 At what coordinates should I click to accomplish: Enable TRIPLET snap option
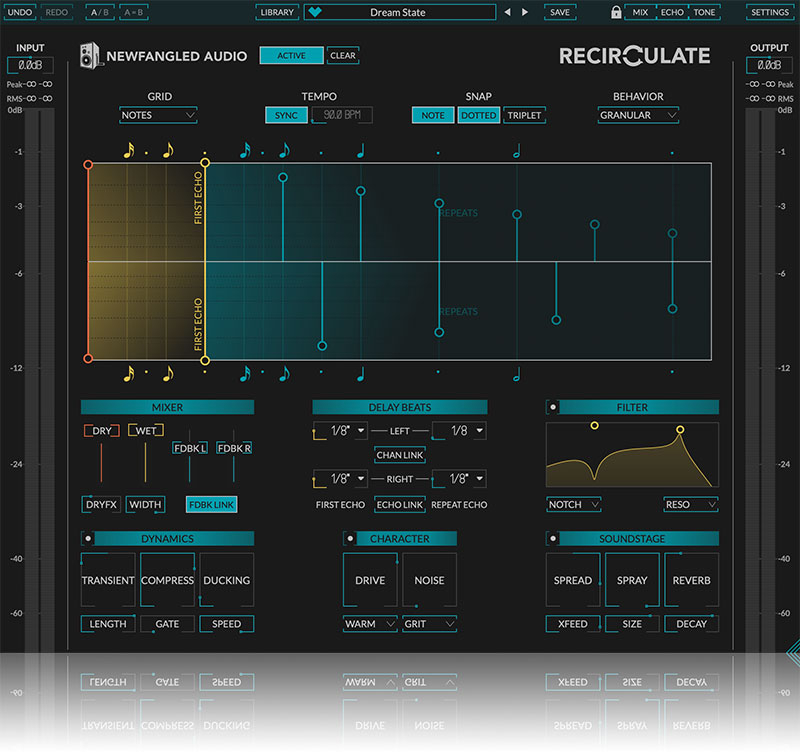tap(524, 115)
